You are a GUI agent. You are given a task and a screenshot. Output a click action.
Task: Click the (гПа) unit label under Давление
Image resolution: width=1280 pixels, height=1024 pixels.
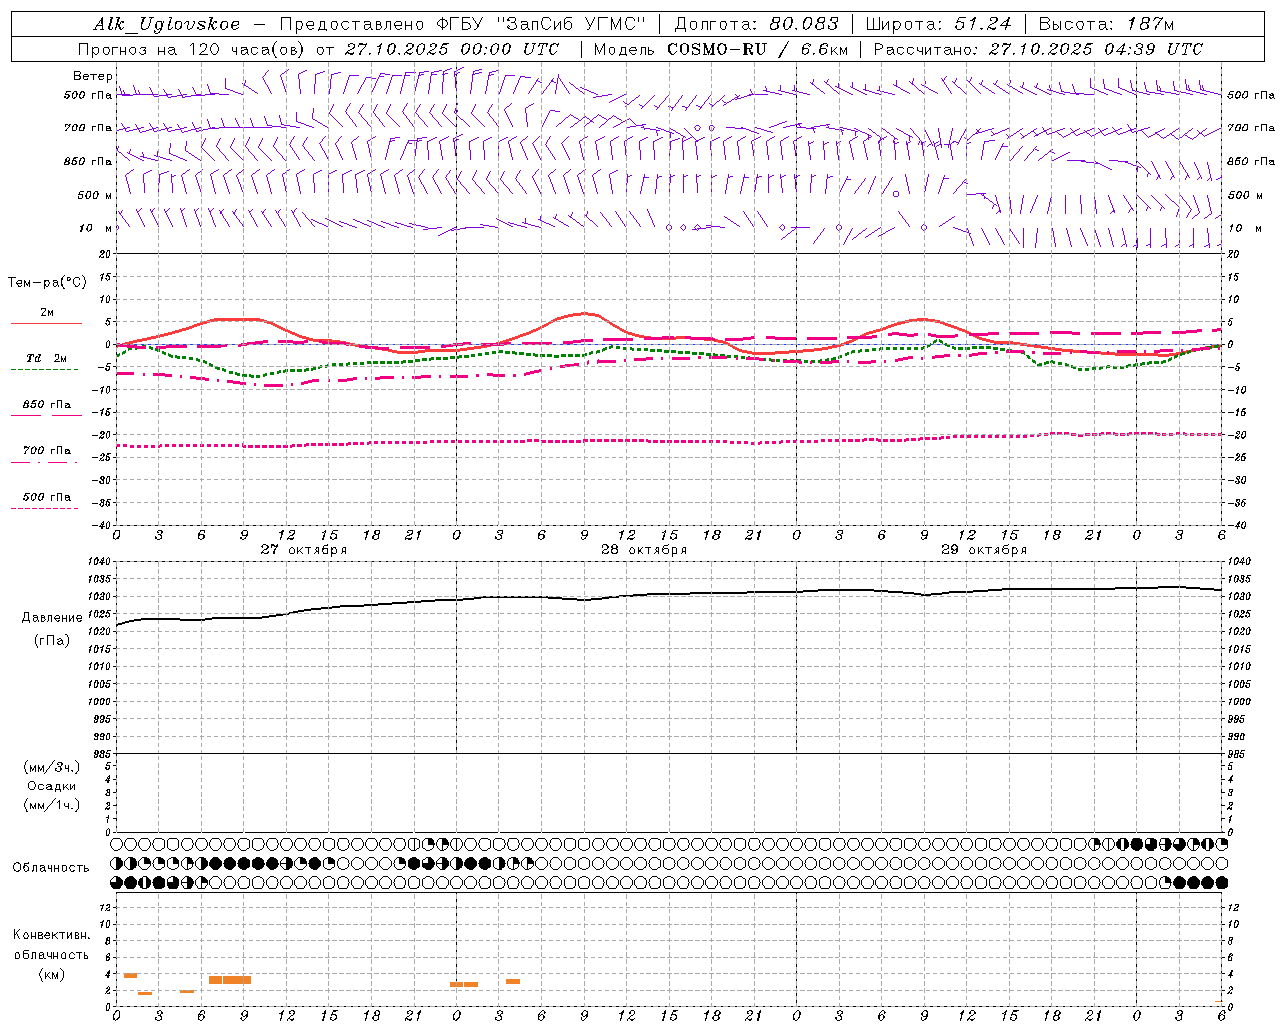(52, 640)
